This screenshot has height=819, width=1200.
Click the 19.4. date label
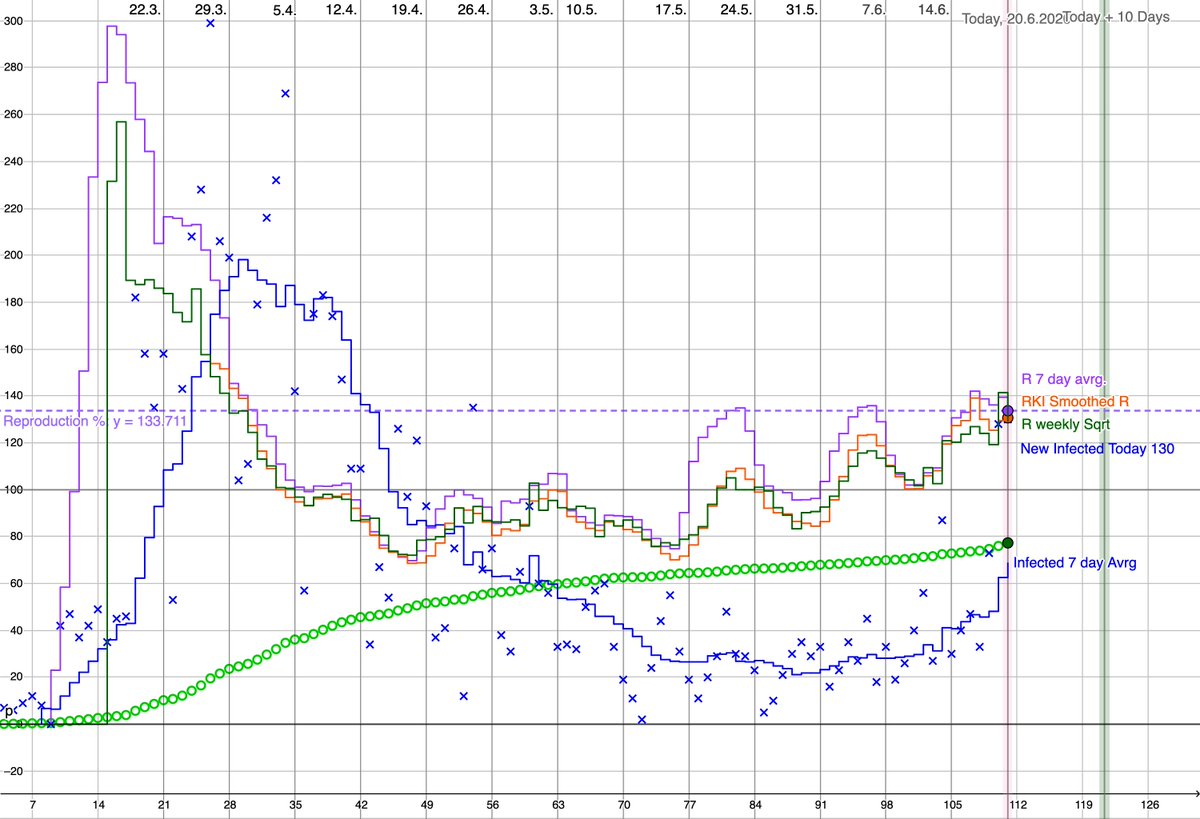pos(408,9)
